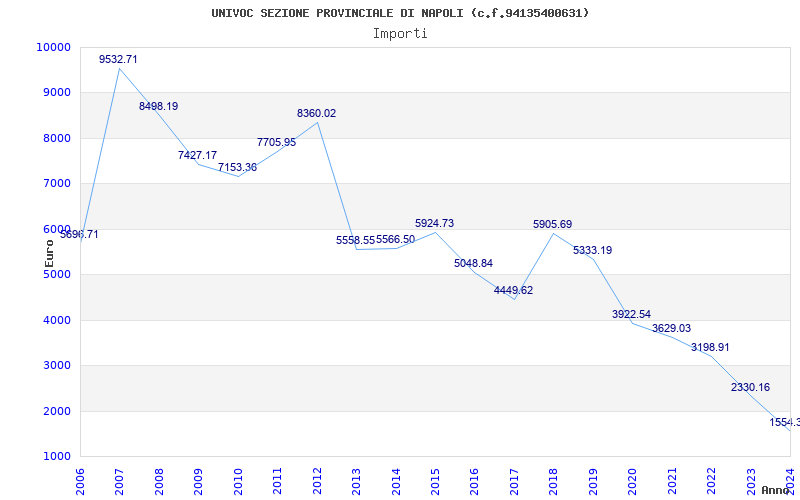Viewport: 800px width, 500px height.
Task: Click the data label 5924.73
Action: coord(435,223)
